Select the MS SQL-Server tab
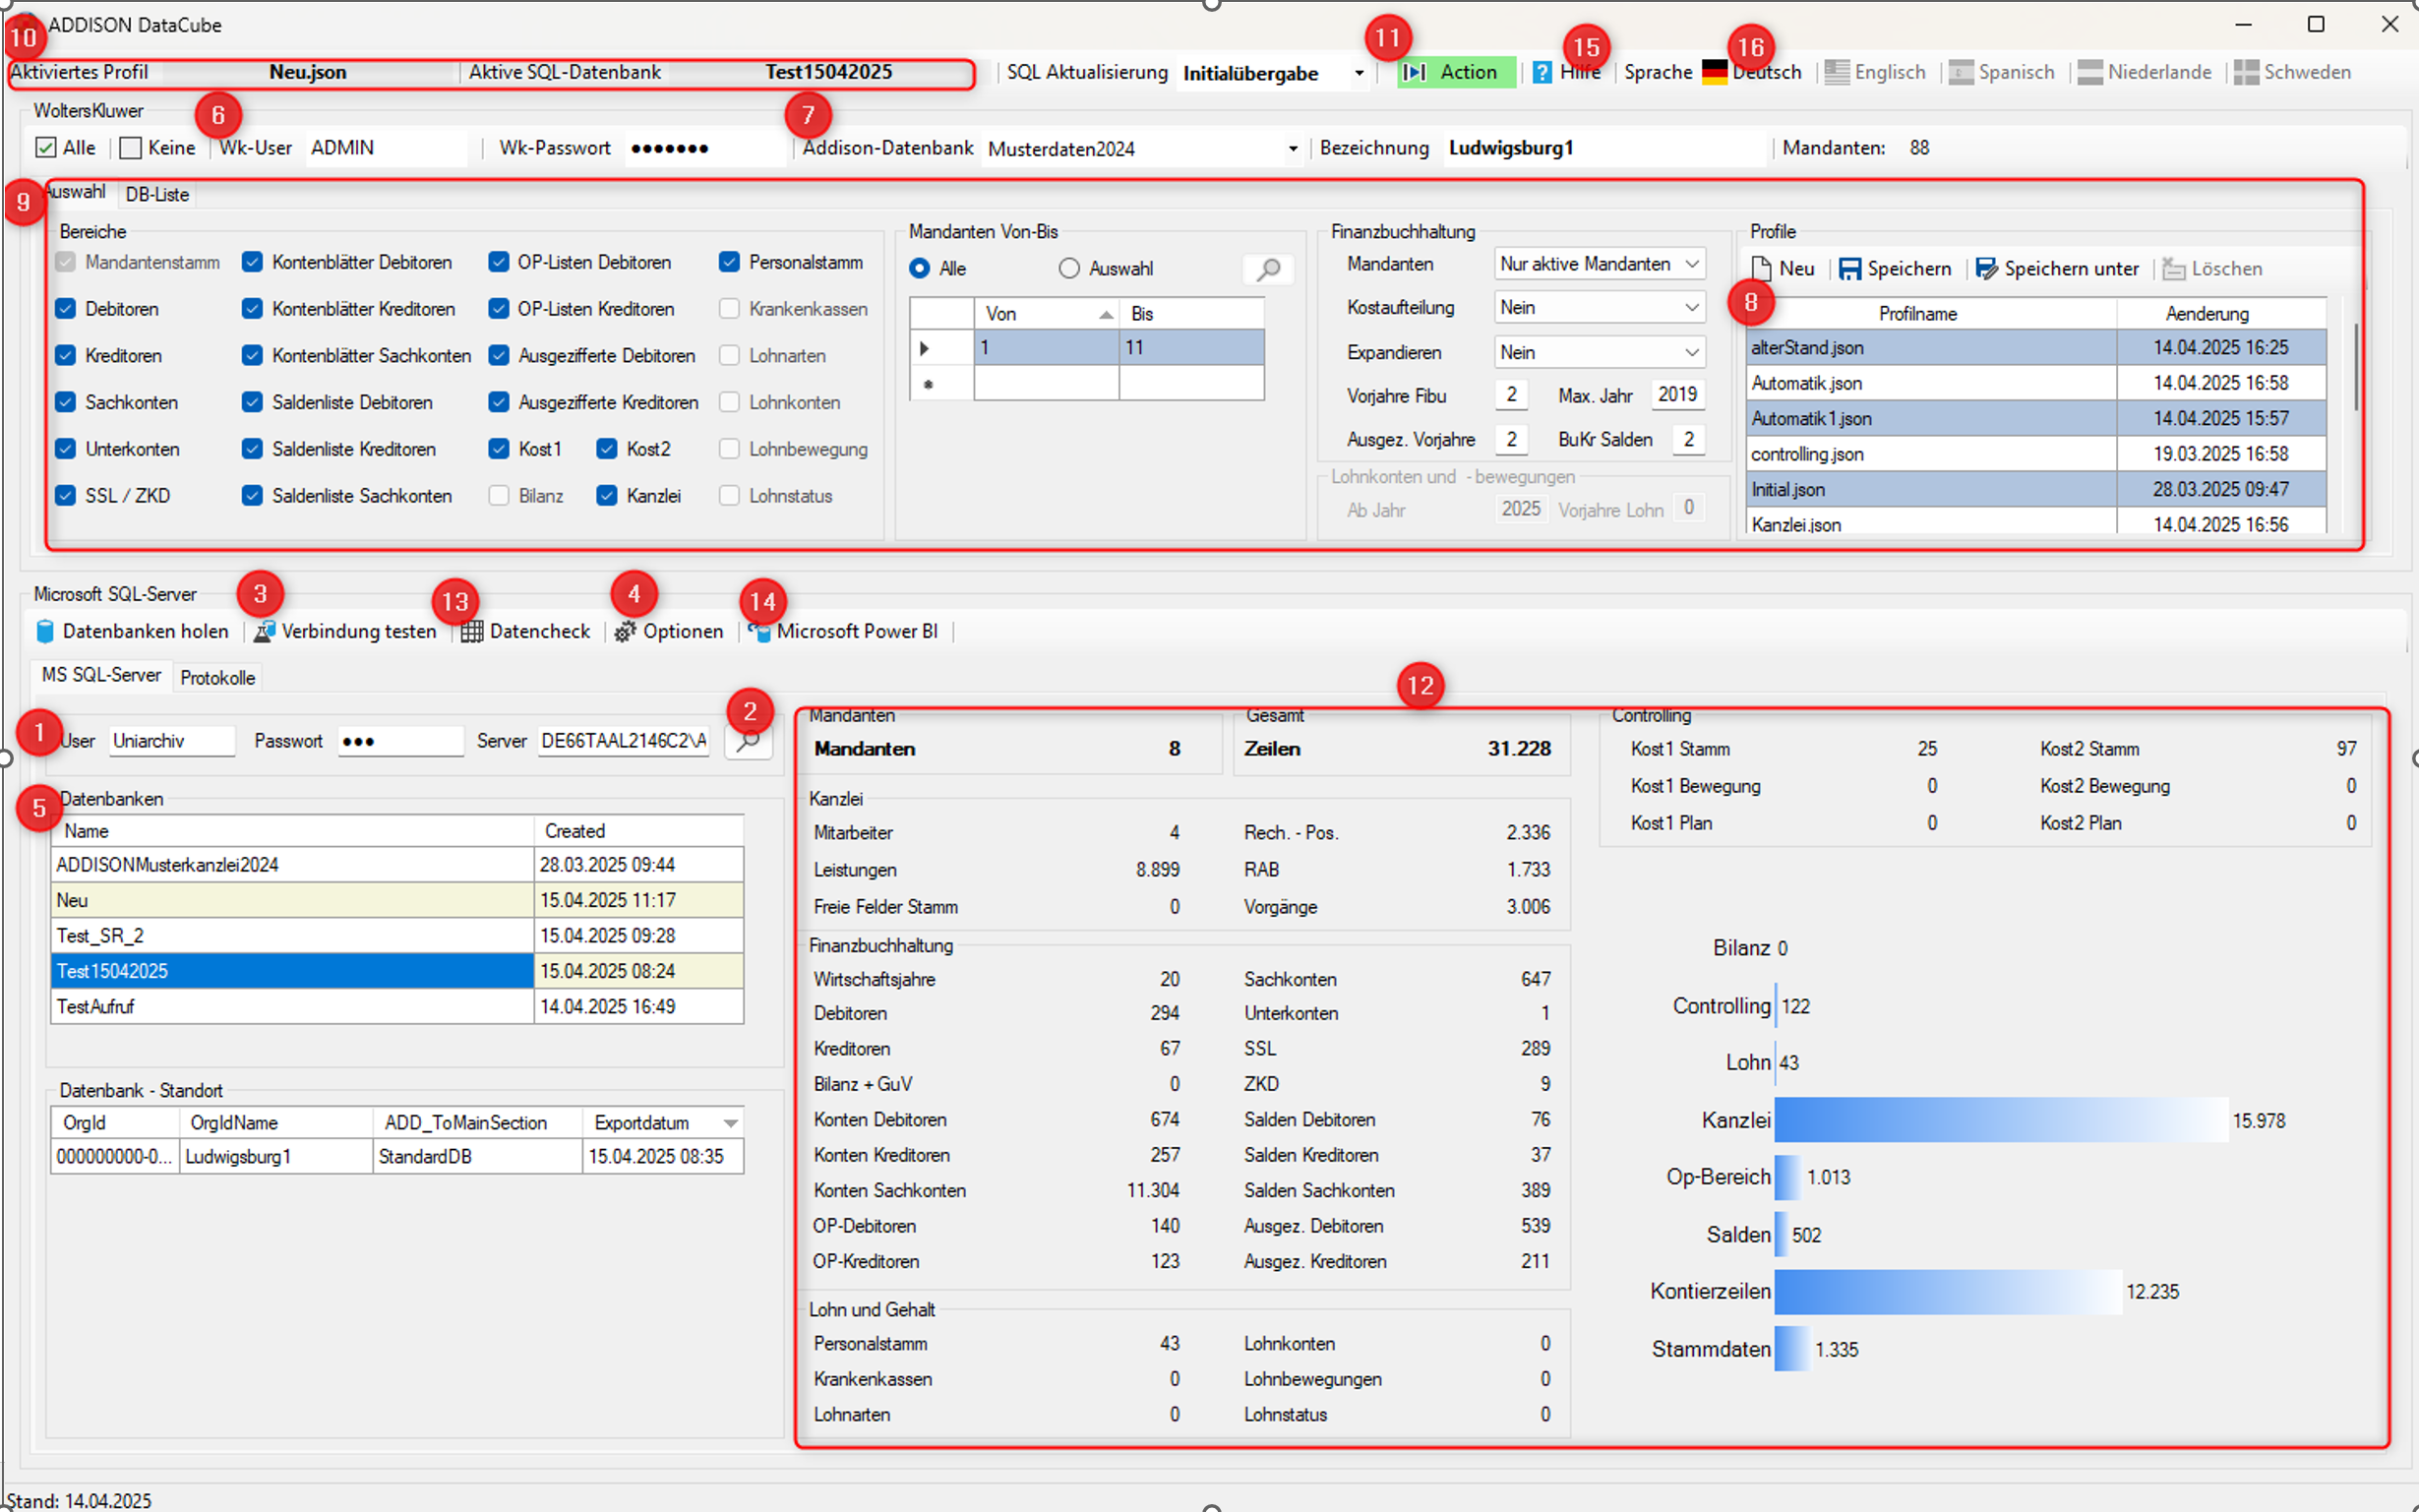The image size is (2419, 1512). pos(101,675)
